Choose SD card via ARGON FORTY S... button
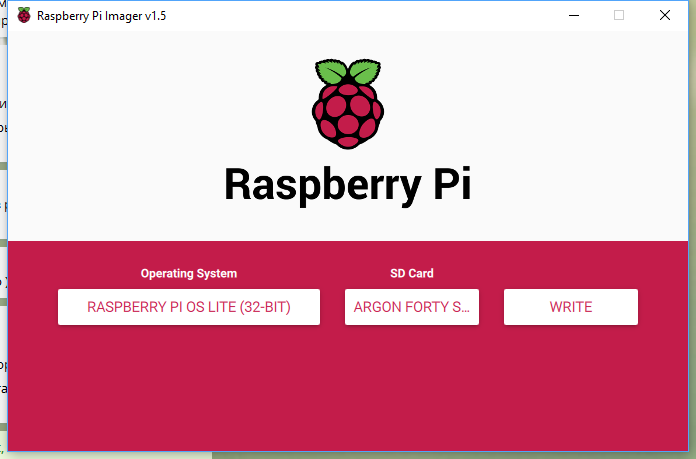696x459 pixels. (412, 307)
